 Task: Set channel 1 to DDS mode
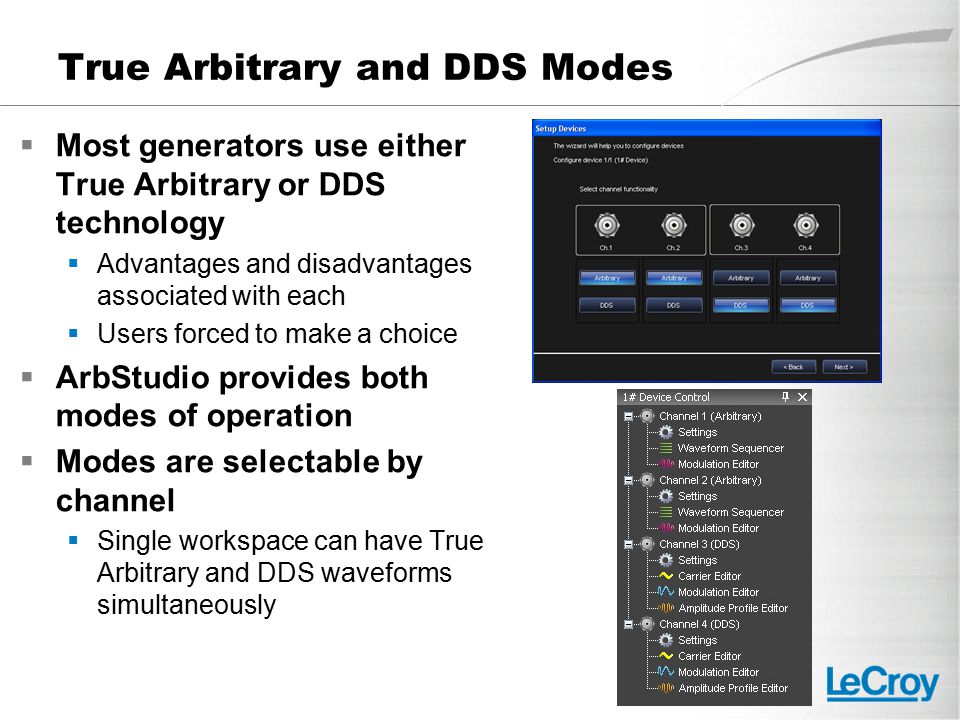click(607, 305)
